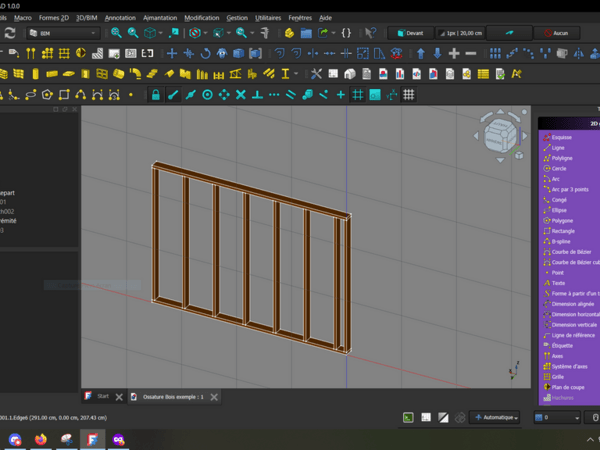Toggle the snap lock icon
This screenshot has height=450, width=600.
click(x=156, y=95)
